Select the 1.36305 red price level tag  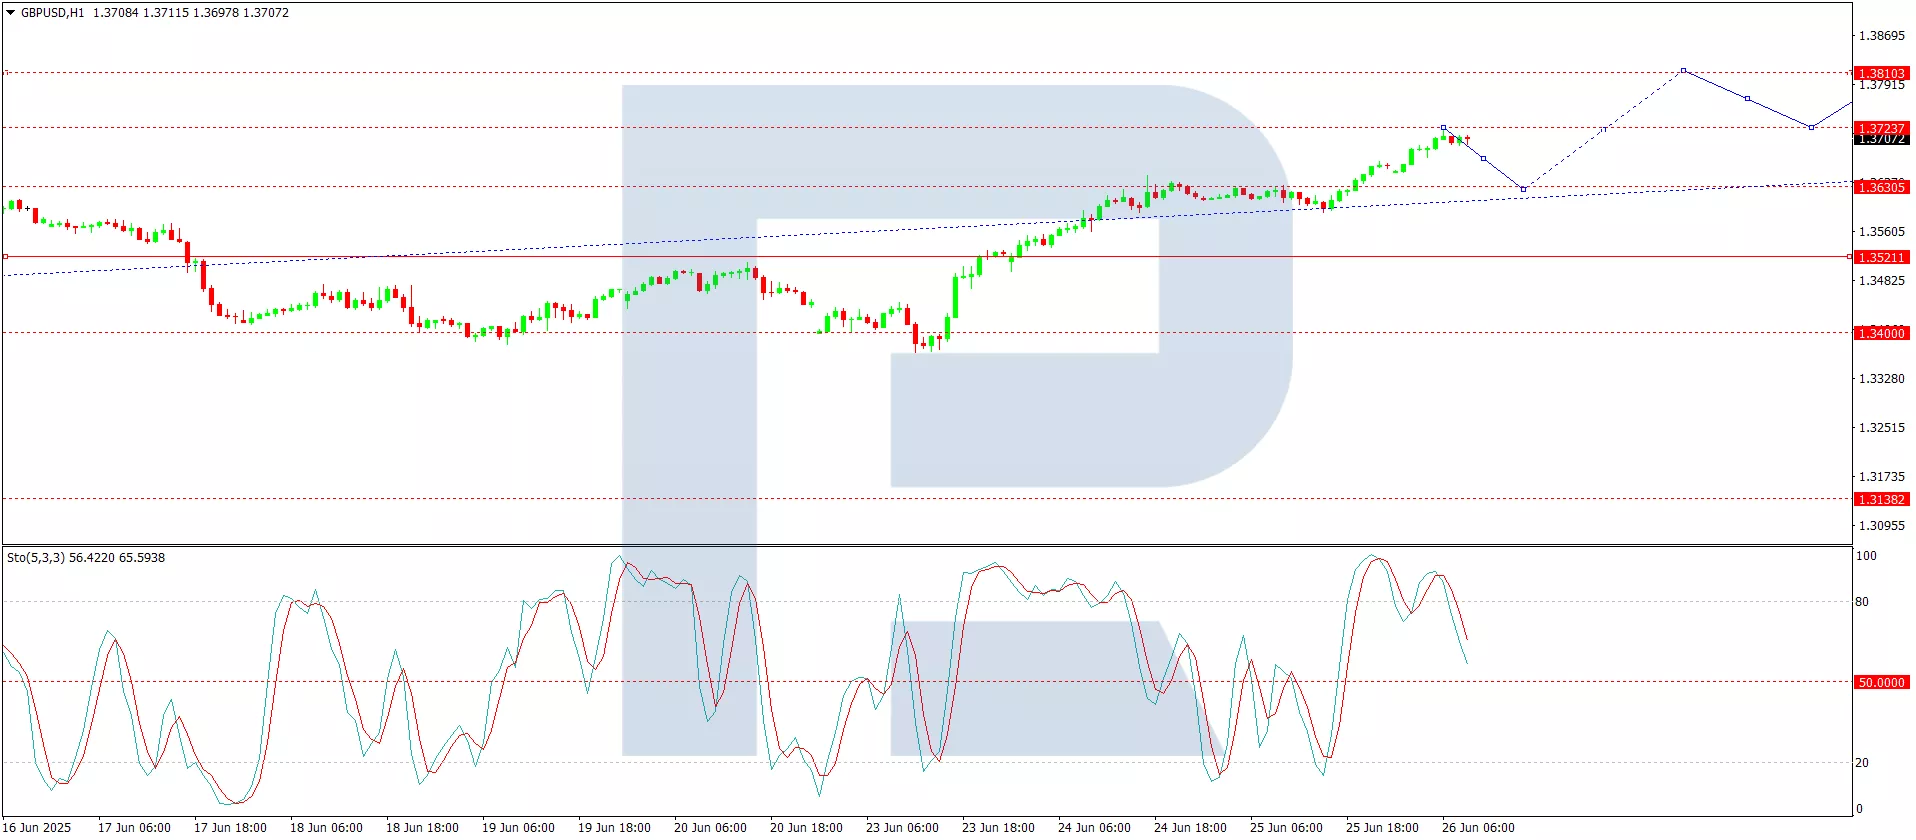click(x=1881, y=187)
